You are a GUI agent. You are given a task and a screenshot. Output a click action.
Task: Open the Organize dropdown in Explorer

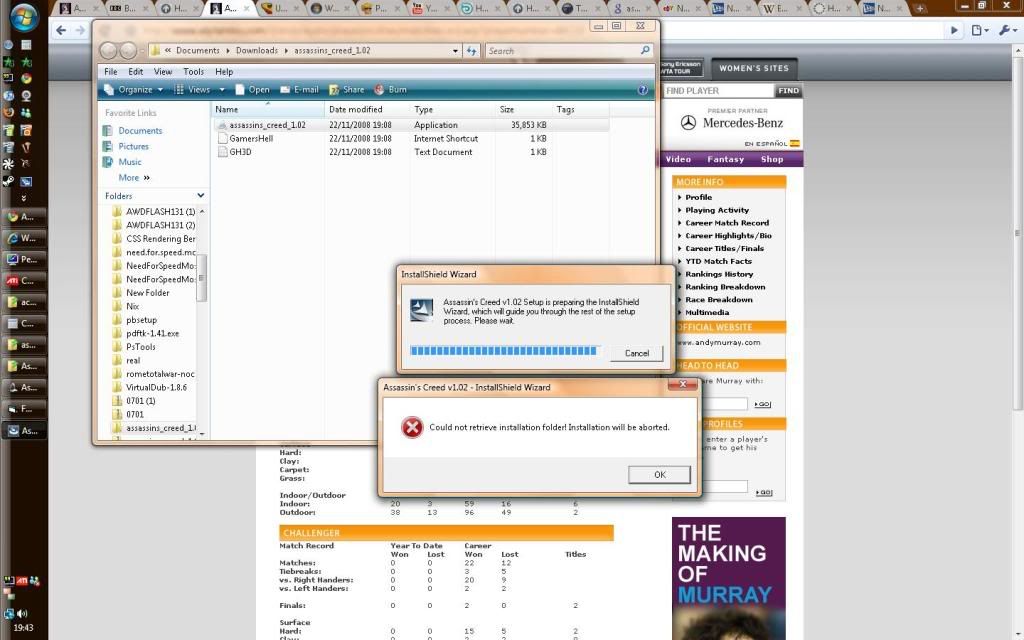pos(133,90)
